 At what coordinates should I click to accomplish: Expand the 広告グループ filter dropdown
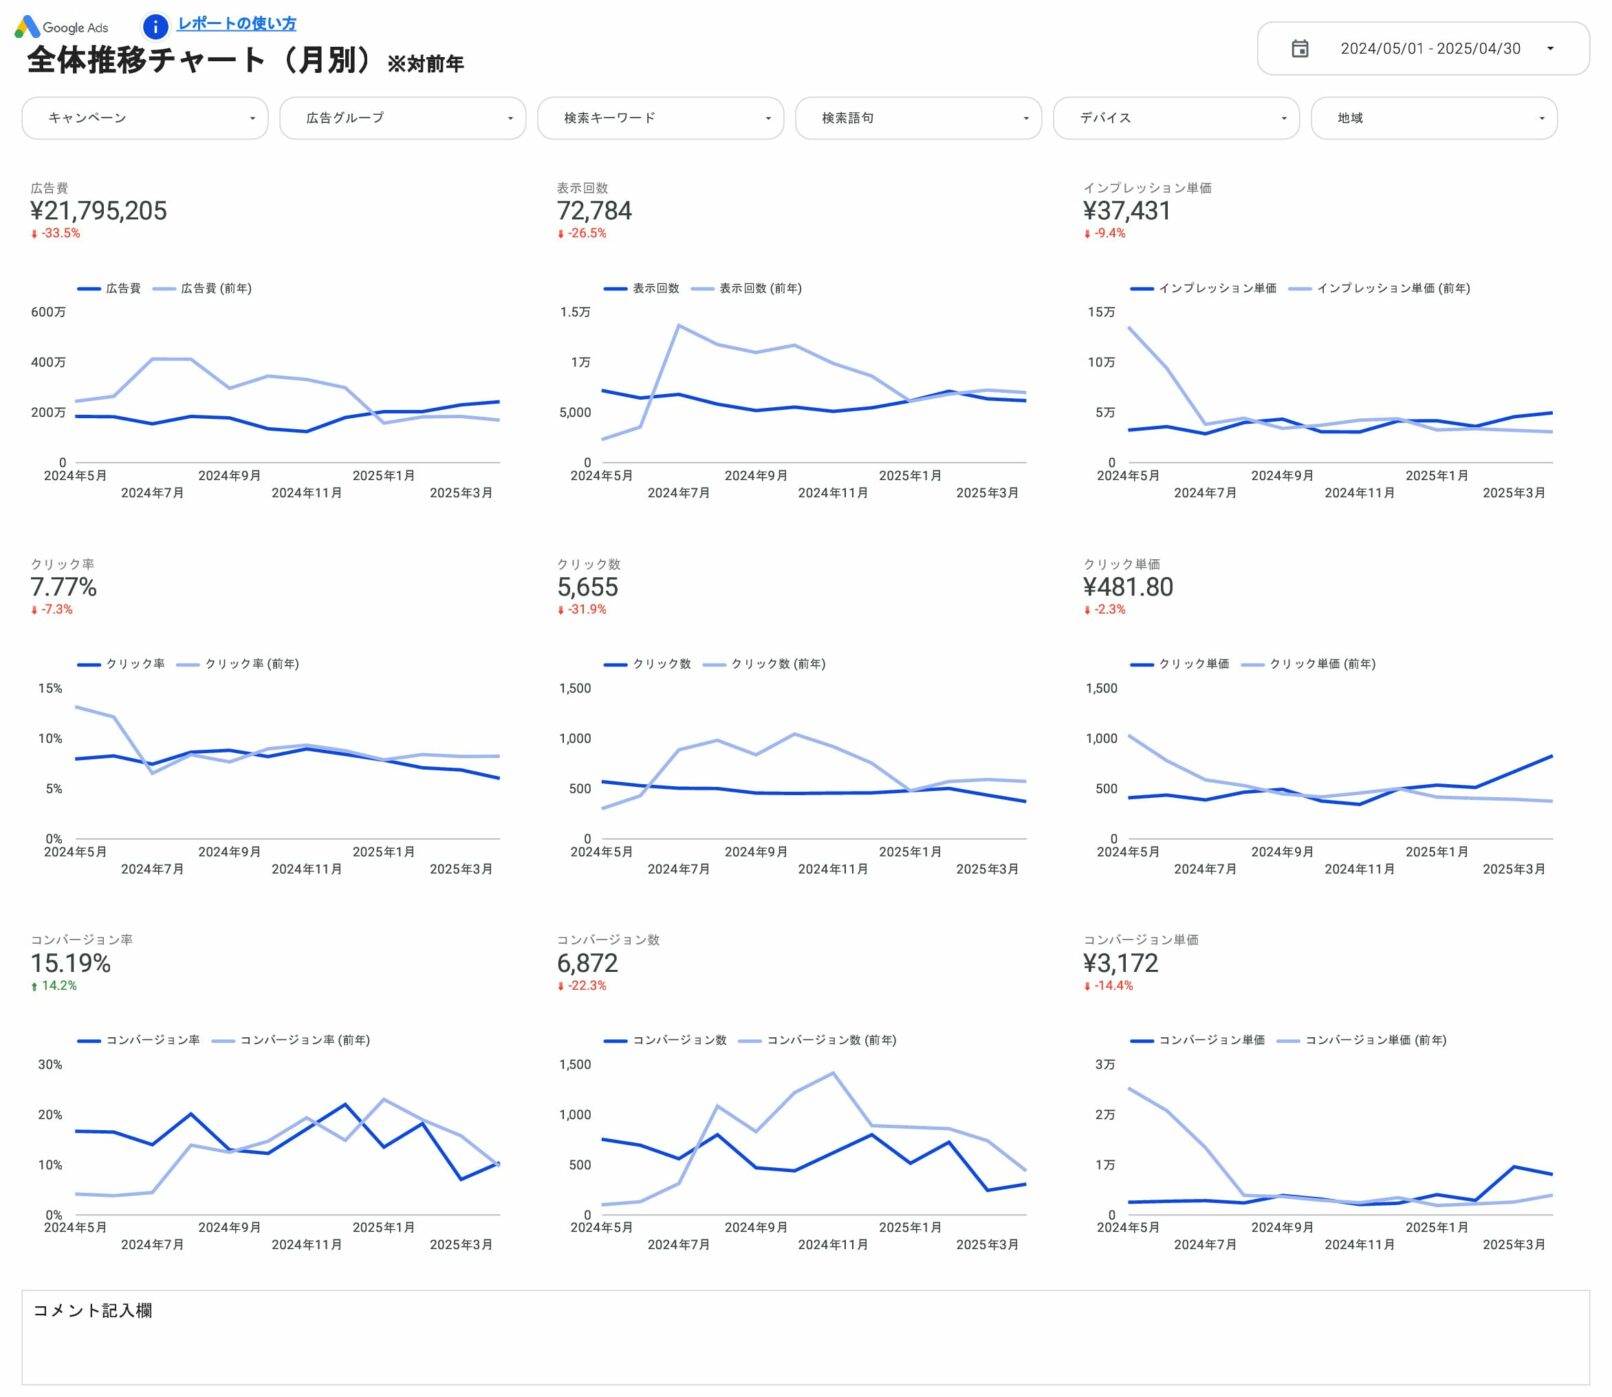(402, 118)
